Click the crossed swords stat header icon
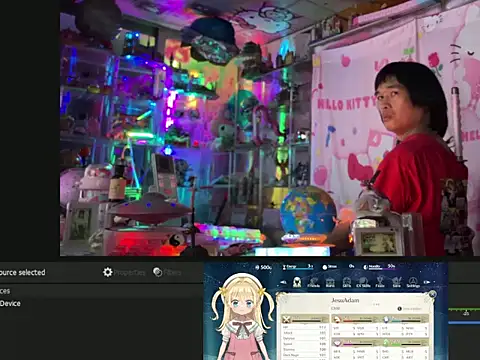This screenshot has height=360, width=480. (x=286, y=320)
